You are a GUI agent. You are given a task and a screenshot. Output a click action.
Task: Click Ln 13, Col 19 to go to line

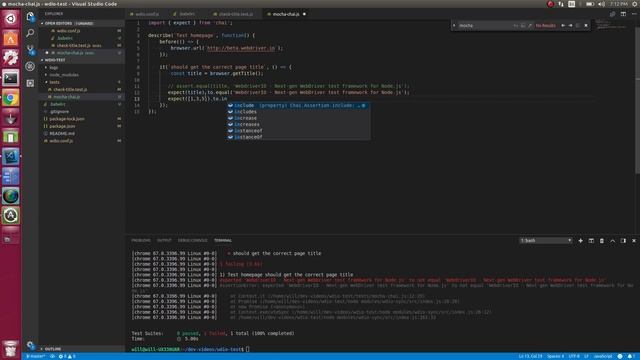[x=531, y=356]
